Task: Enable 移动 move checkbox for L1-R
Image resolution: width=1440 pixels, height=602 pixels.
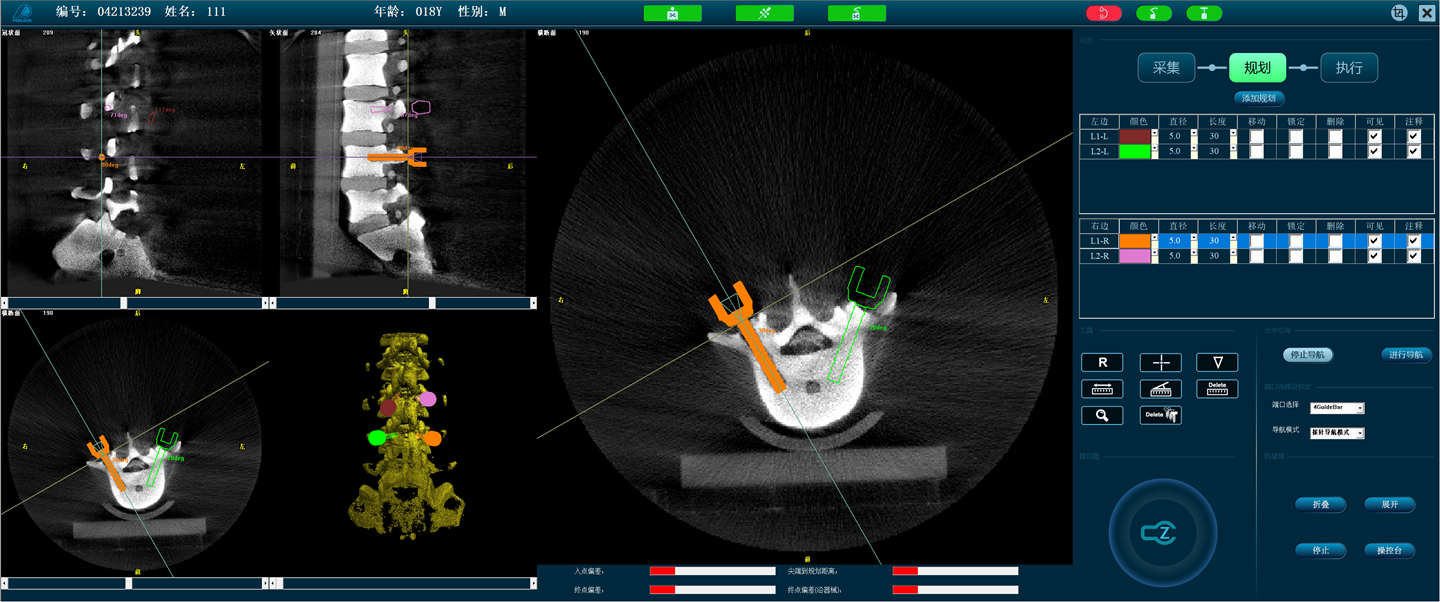Action: (x=1256, y=241)
